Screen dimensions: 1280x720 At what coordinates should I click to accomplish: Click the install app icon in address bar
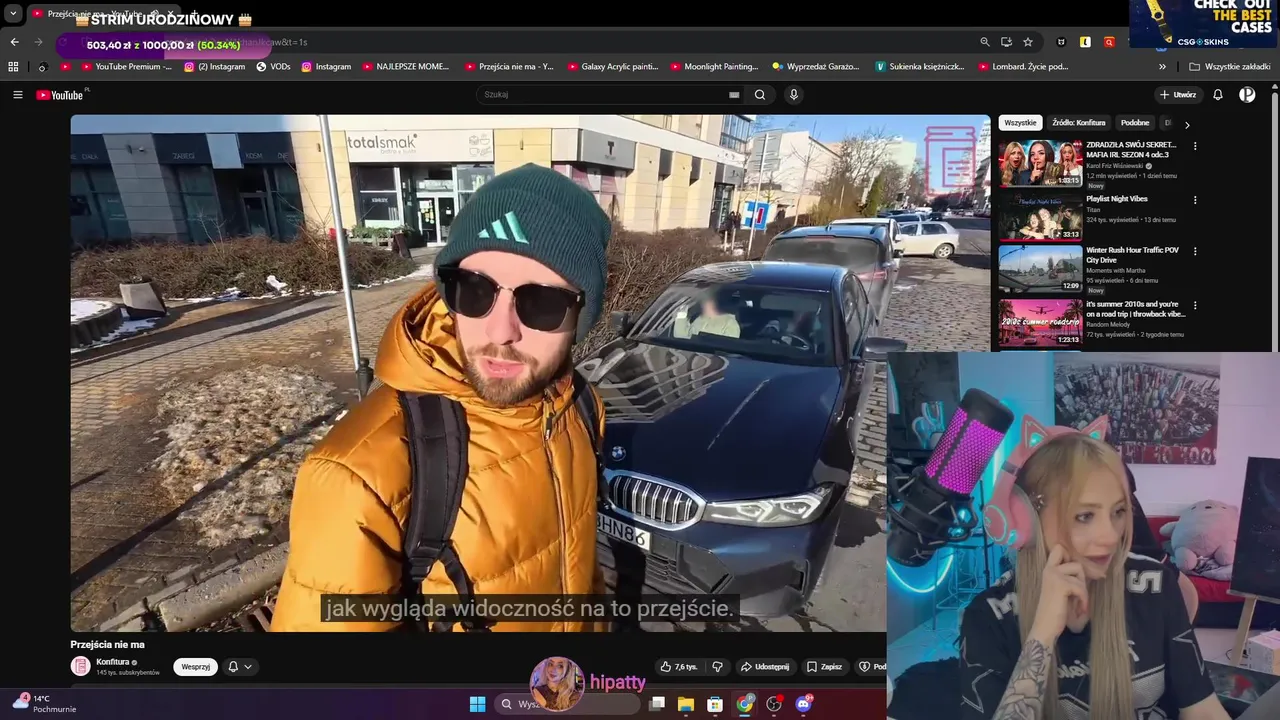pos(1006,42)
